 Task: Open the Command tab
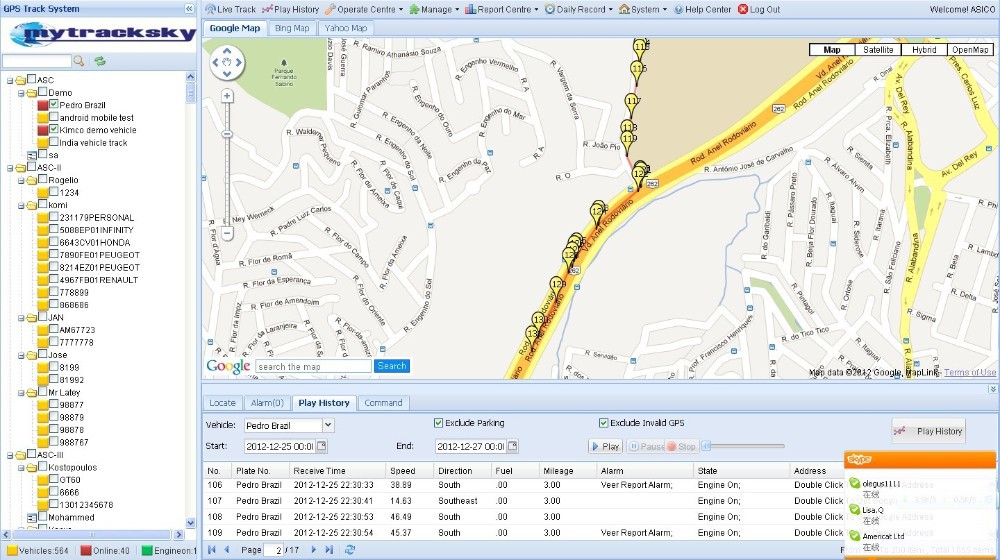383,403
